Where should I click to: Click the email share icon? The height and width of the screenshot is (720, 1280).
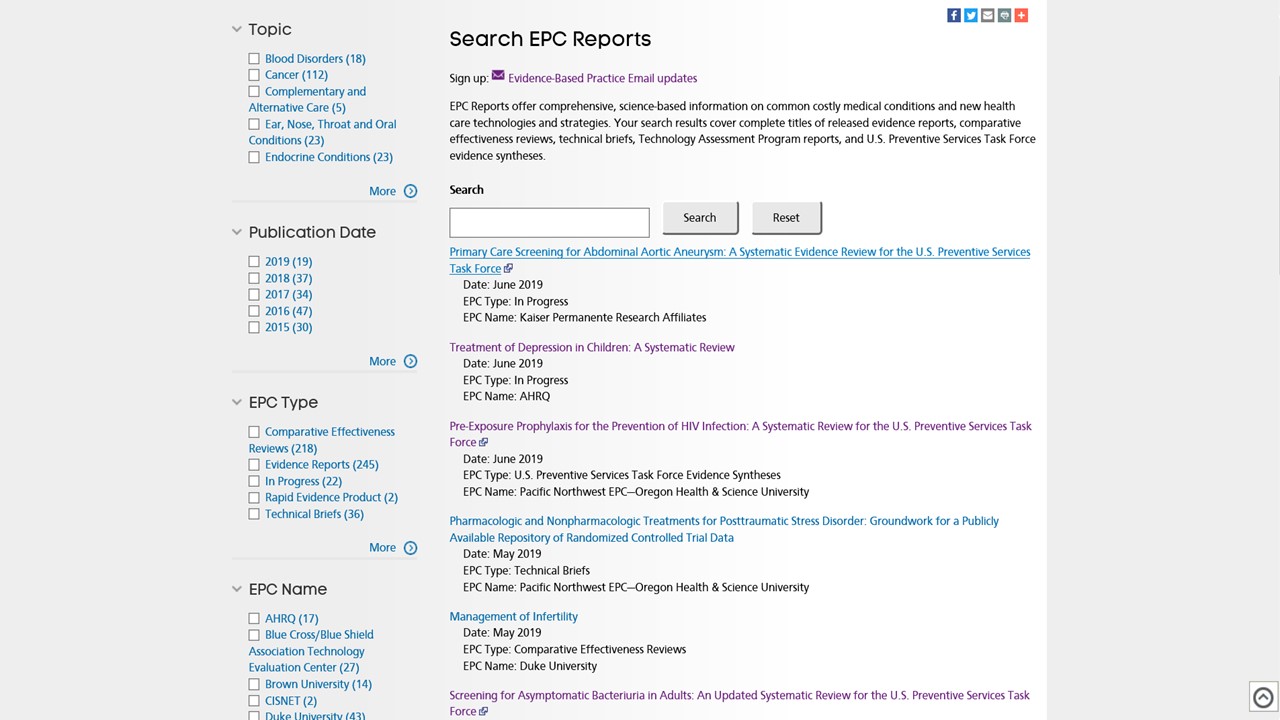click(988, 15)
